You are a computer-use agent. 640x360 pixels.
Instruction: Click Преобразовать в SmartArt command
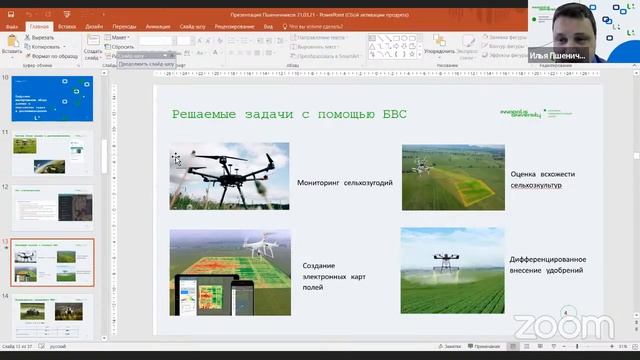point(326,56)
